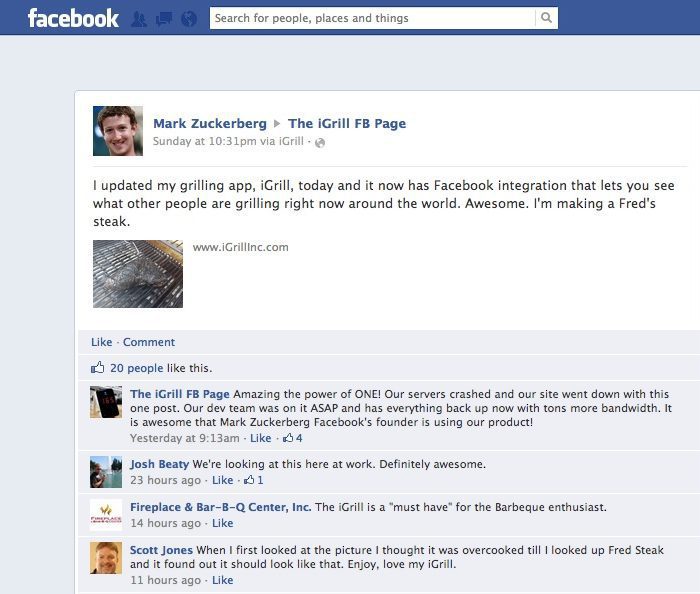Screen dimensions: 700x594
Task: Open the grilled steak photo thumbnail
Action: click(x=138, y=273)
